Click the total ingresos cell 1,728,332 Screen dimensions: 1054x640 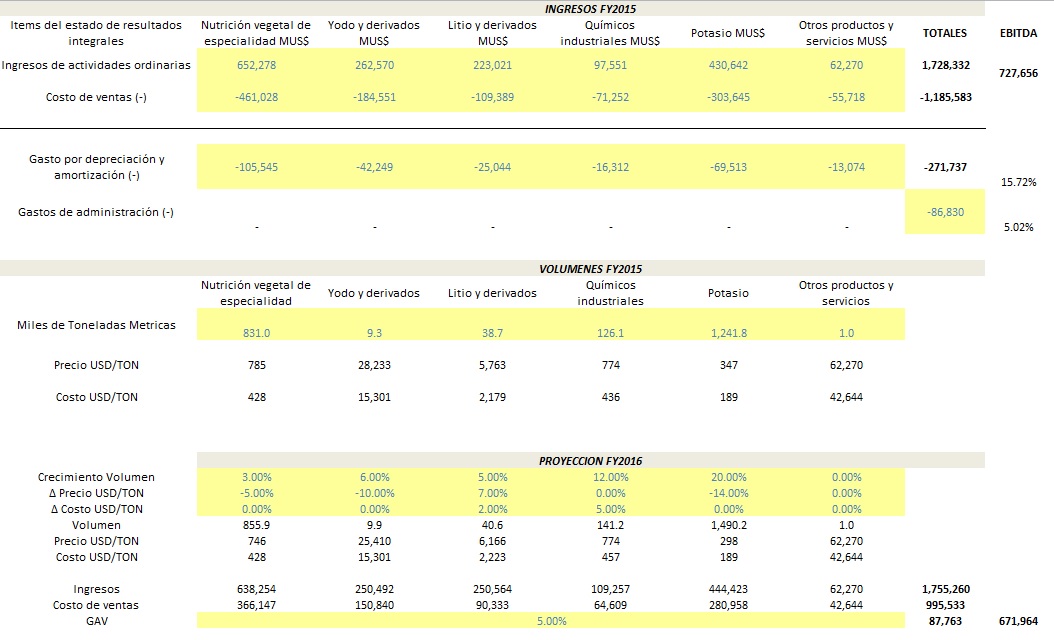(x=946, y=65)
